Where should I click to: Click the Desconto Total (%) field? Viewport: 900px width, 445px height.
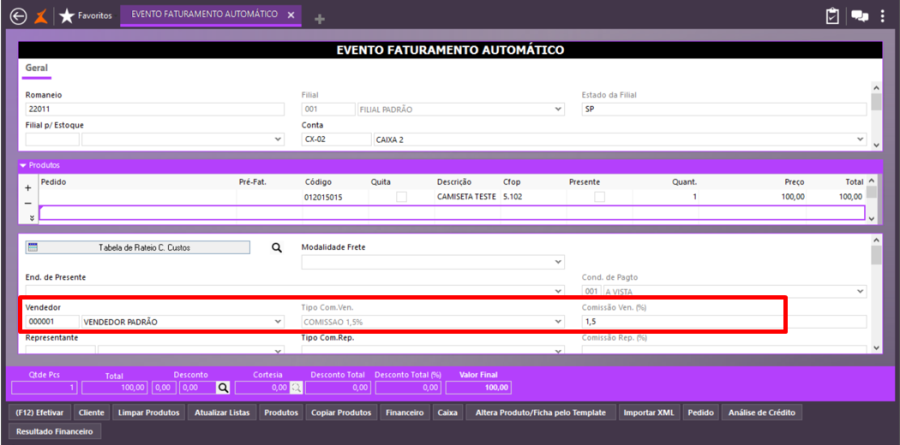[x=408, y=388]
